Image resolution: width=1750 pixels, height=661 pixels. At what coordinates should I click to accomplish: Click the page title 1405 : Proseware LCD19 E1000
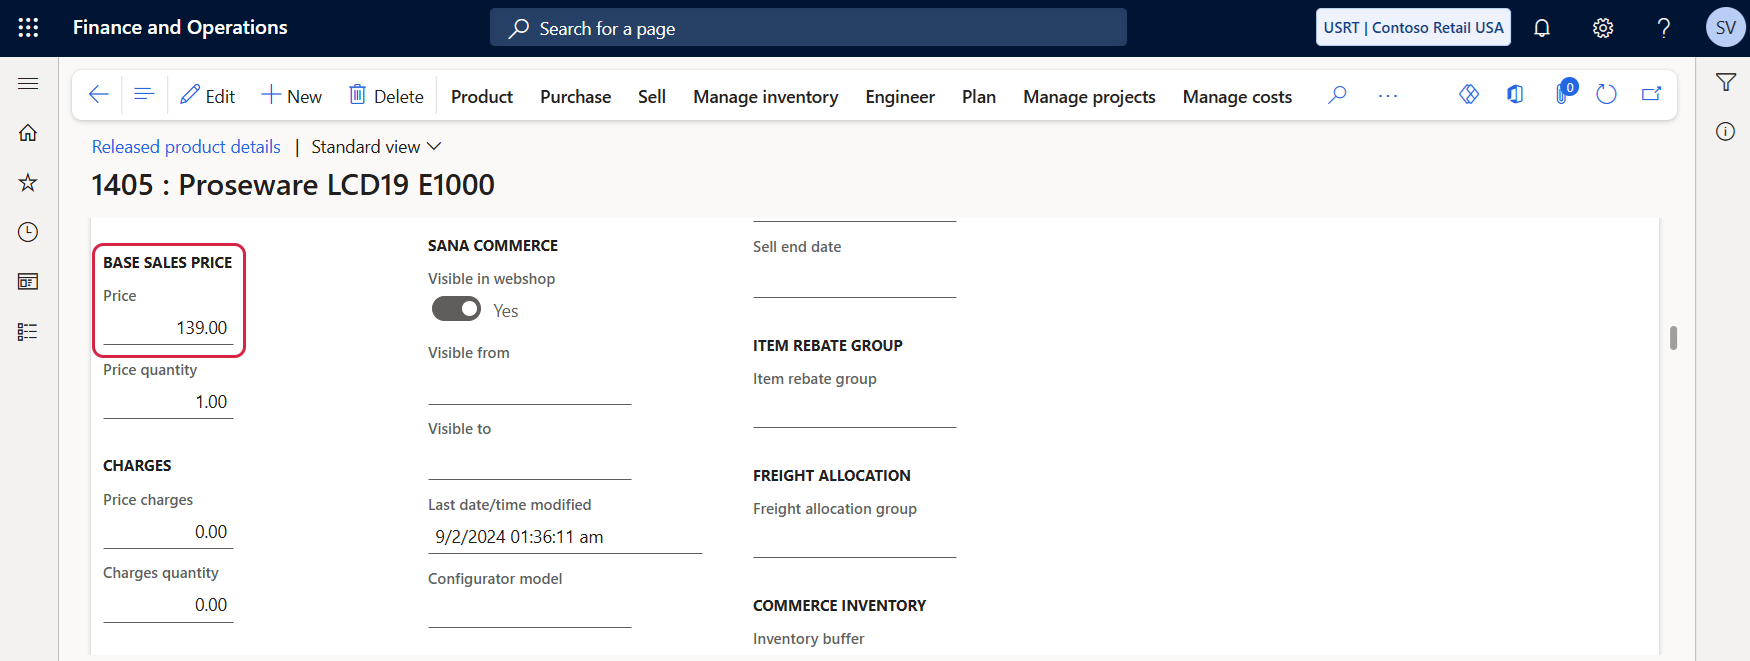(293, 185)
